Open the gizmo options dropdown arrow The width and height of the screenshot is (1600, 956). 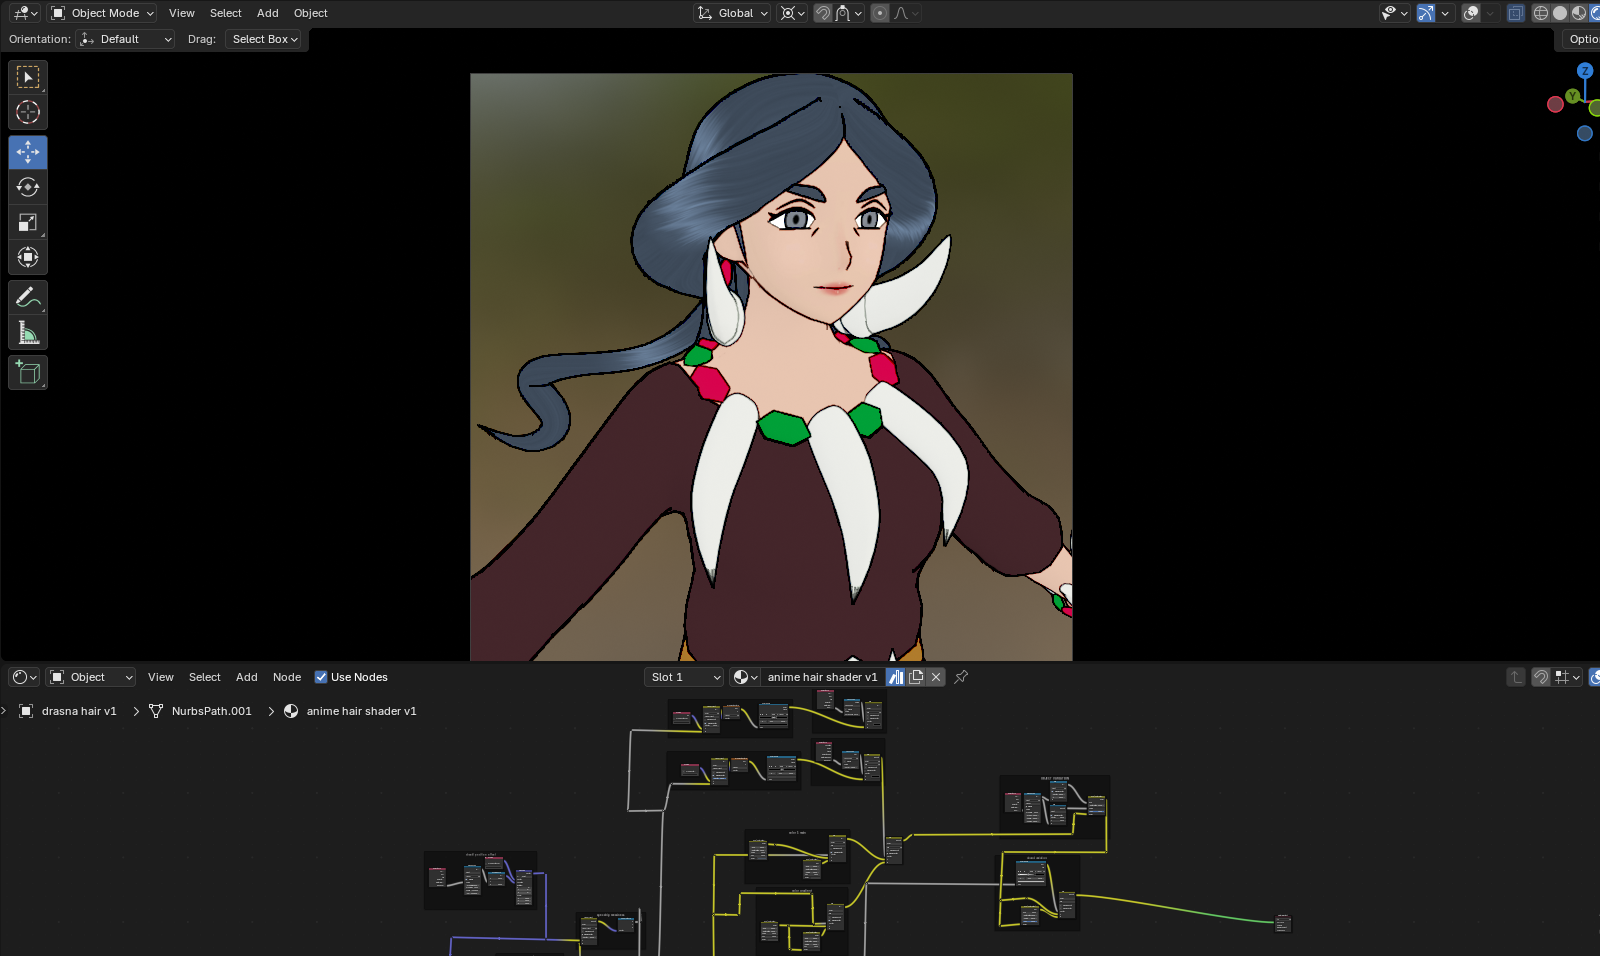[x=1445, y=13]
